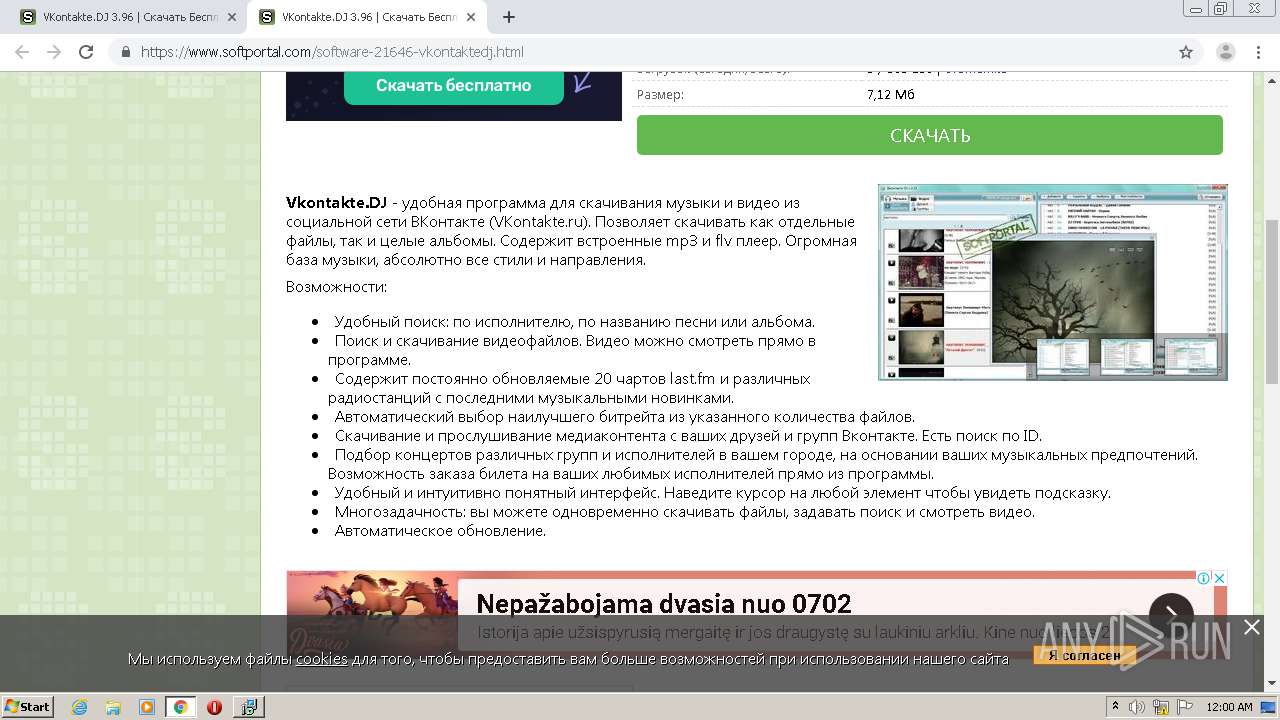
Task: Go back to the previous page
Action: (22, 52)
